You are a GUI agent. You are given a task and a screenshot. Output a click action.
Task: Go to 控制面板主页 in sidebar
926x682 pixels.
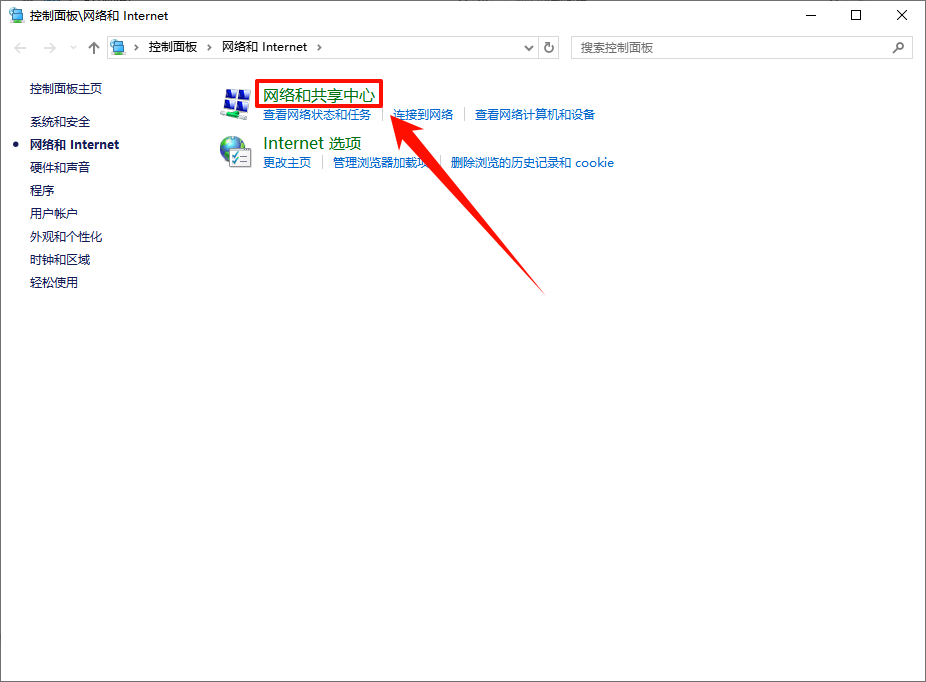66,89
